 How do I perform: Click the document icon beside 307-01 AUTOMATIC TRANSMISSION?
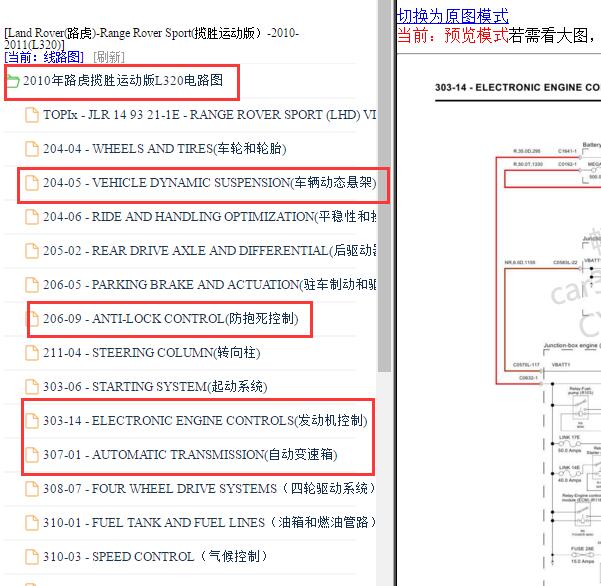[x=32, y=455]
